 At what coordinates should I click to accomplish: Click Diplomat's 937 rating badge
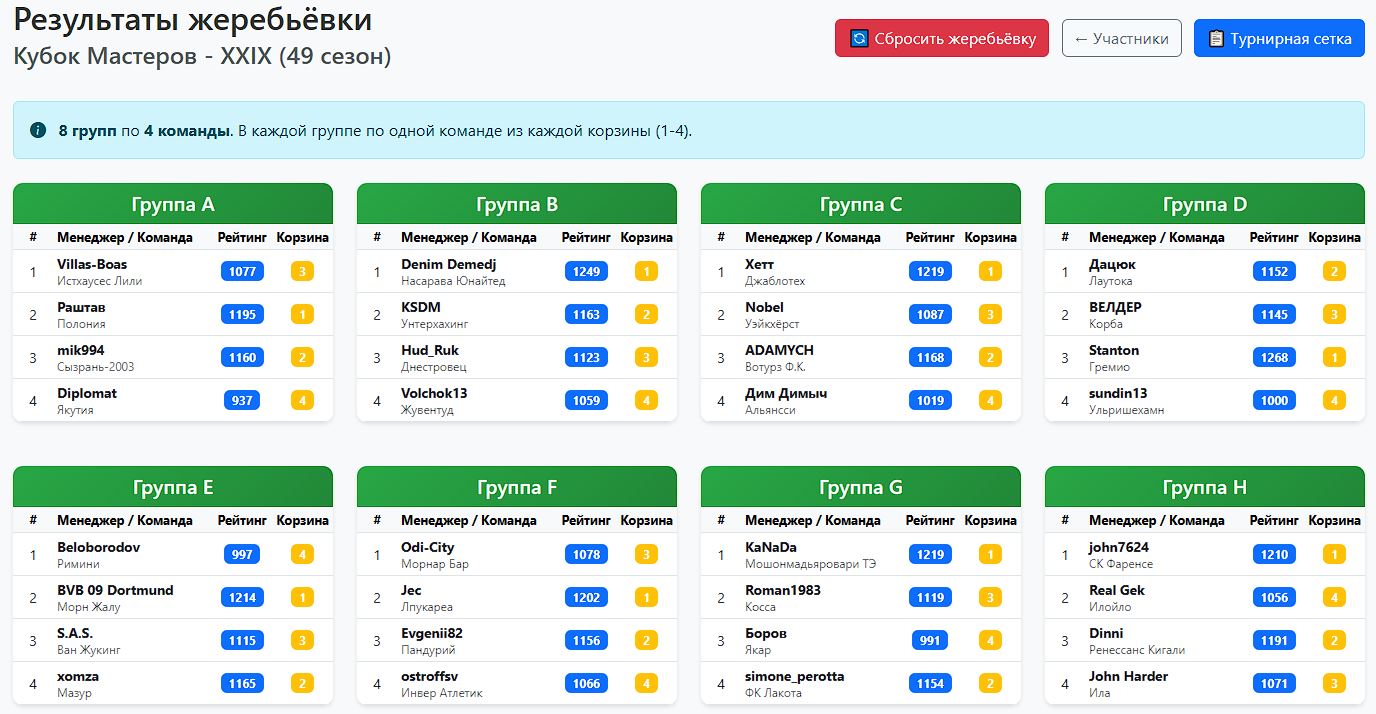pyautogui.click(x=242, y=400)
